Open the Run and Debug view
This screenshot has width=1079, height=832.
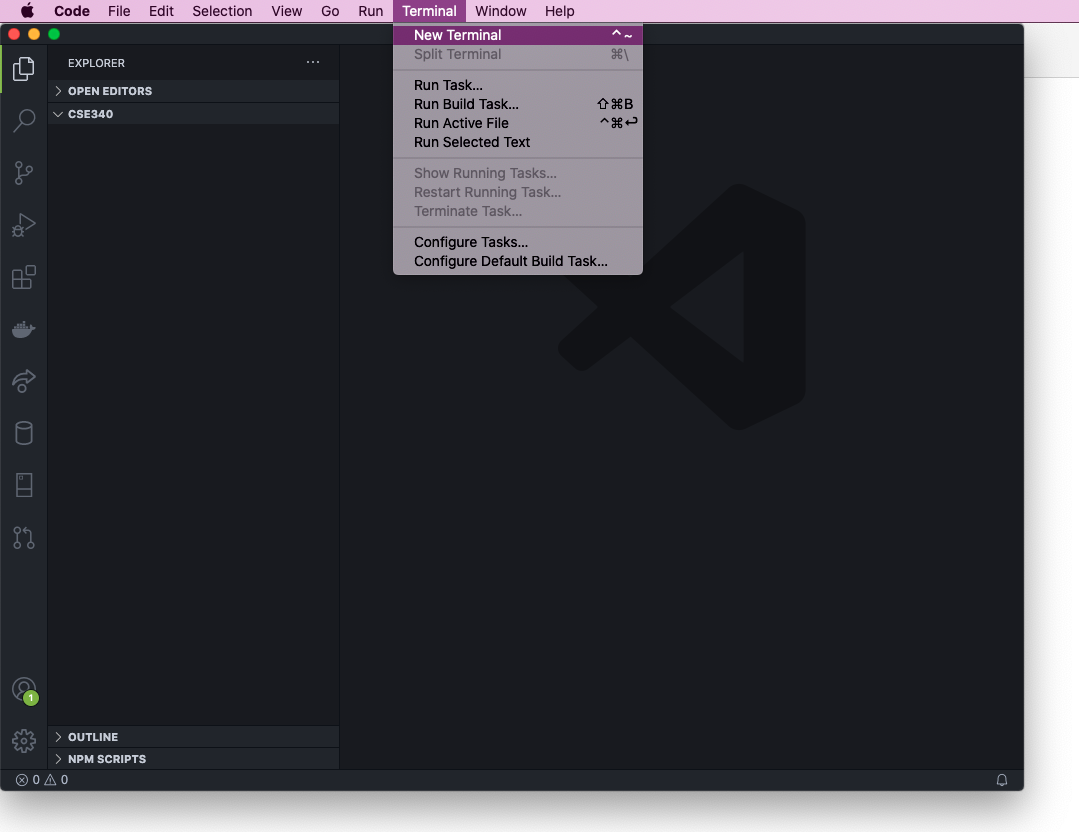(24, 225)
